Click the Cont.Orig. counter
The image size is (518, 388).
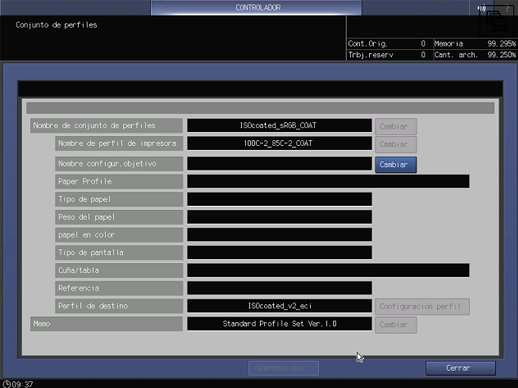coord(390,44)
